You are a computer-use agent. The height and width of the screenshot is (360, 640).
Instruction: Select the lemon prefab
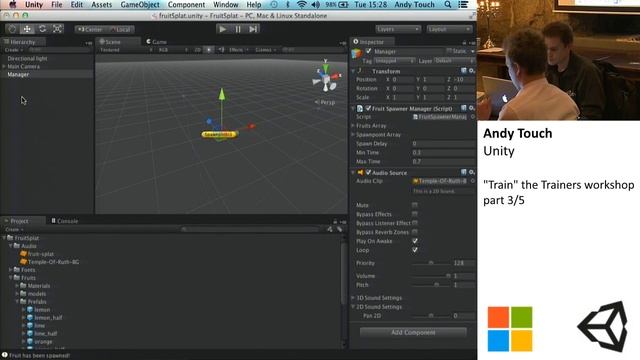coord(38,309)
